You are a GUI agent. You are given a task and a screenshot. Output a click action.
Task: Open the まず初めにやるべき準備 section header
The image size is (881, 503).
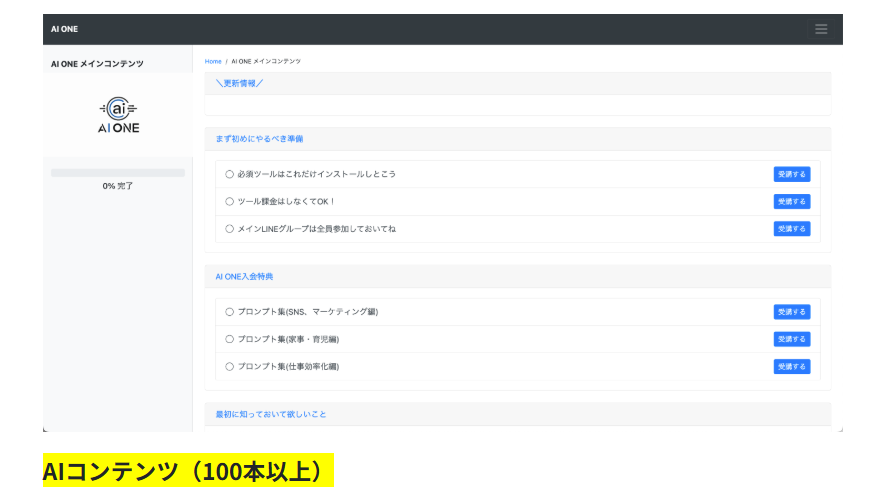(259, 139)
